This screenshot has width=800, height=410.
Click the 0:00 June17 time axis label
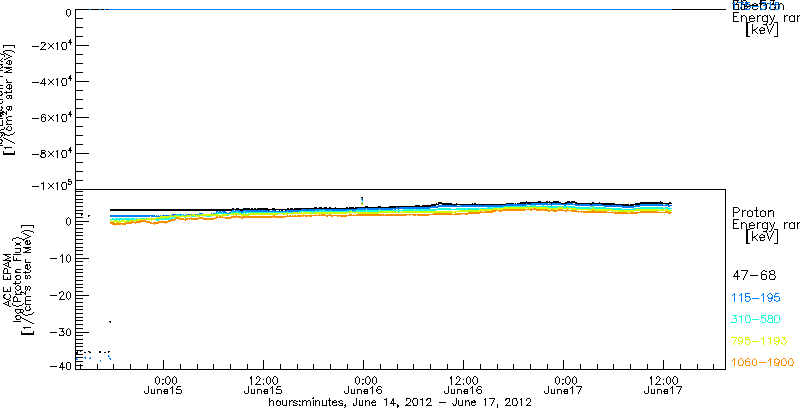coord(564,385)
